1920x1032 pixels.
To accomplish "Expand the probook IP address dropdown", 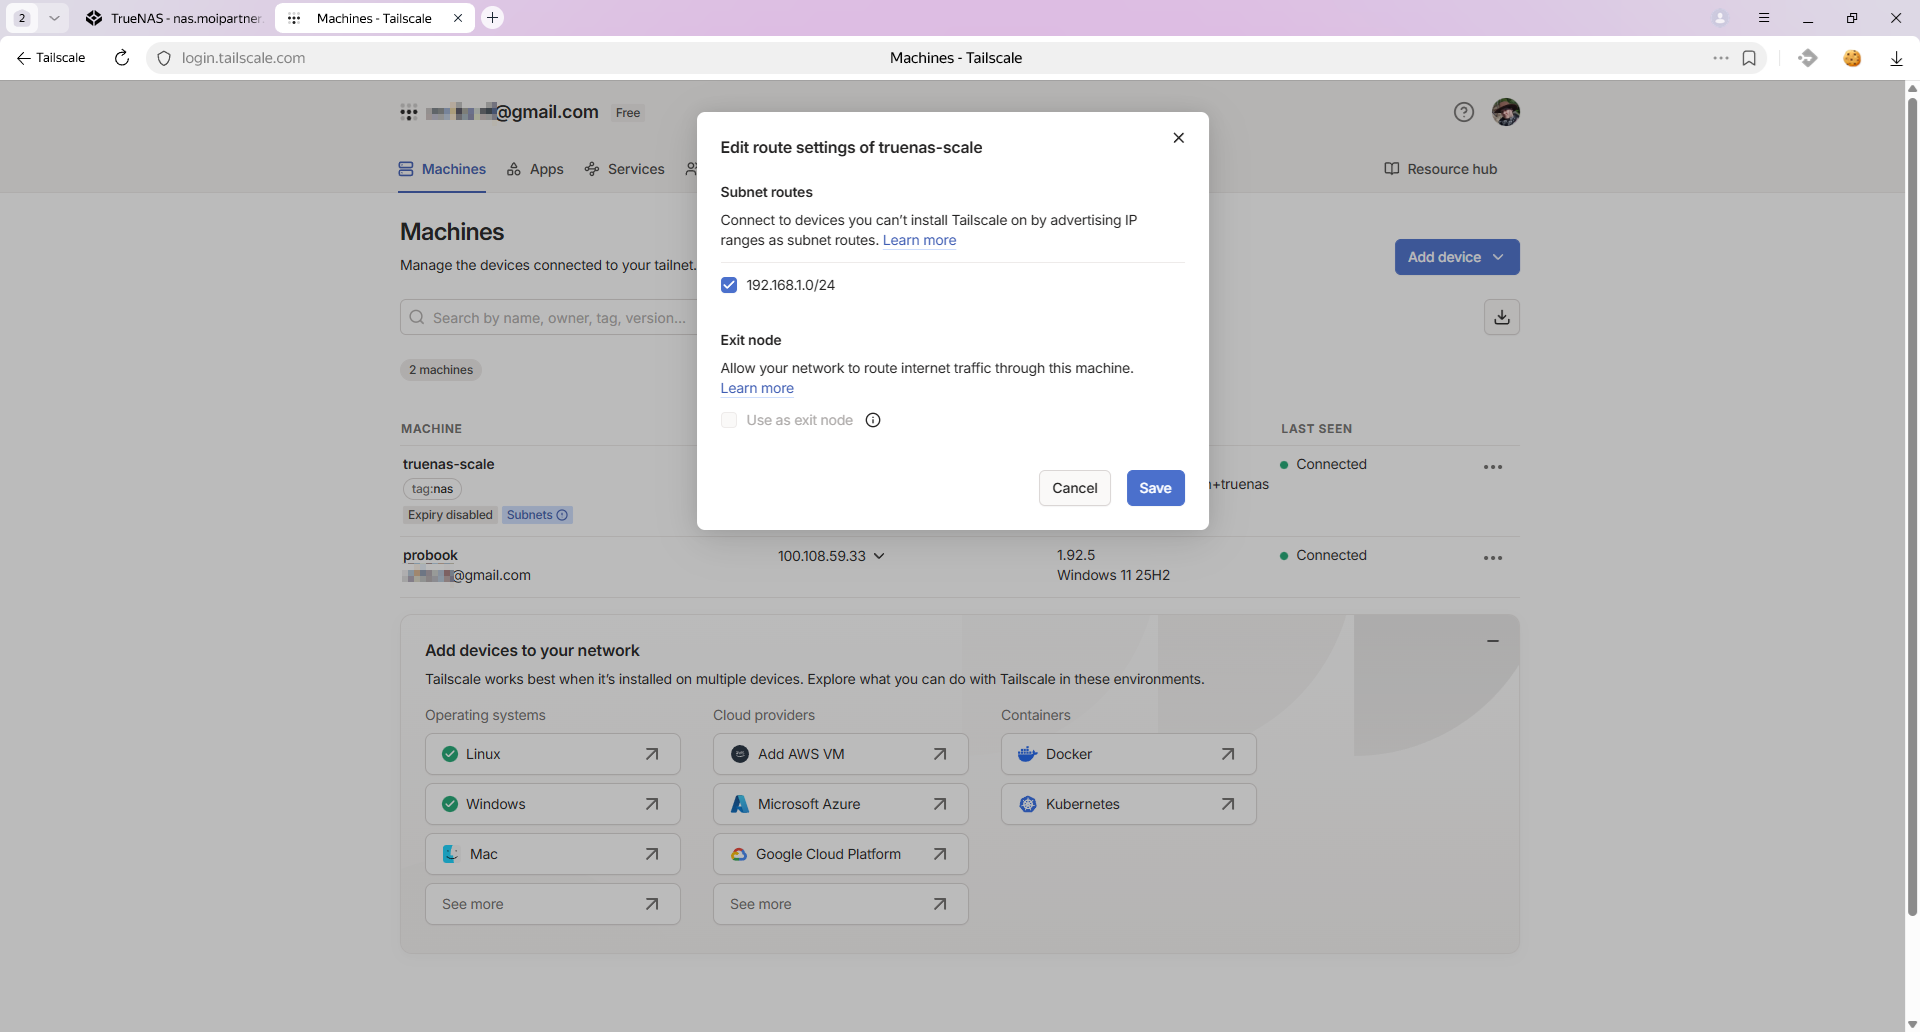I will [x=879, y=556].
